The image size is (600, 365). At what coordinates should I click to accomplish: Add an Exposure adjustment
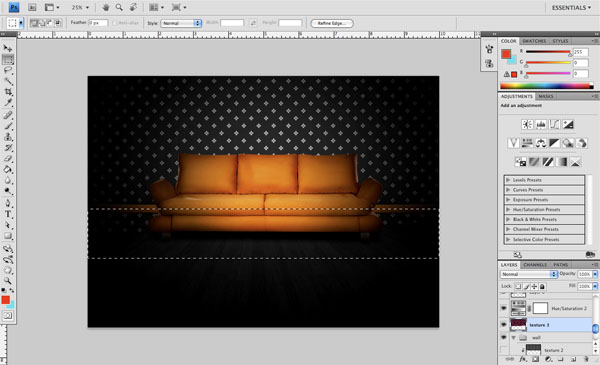(568, 124)
